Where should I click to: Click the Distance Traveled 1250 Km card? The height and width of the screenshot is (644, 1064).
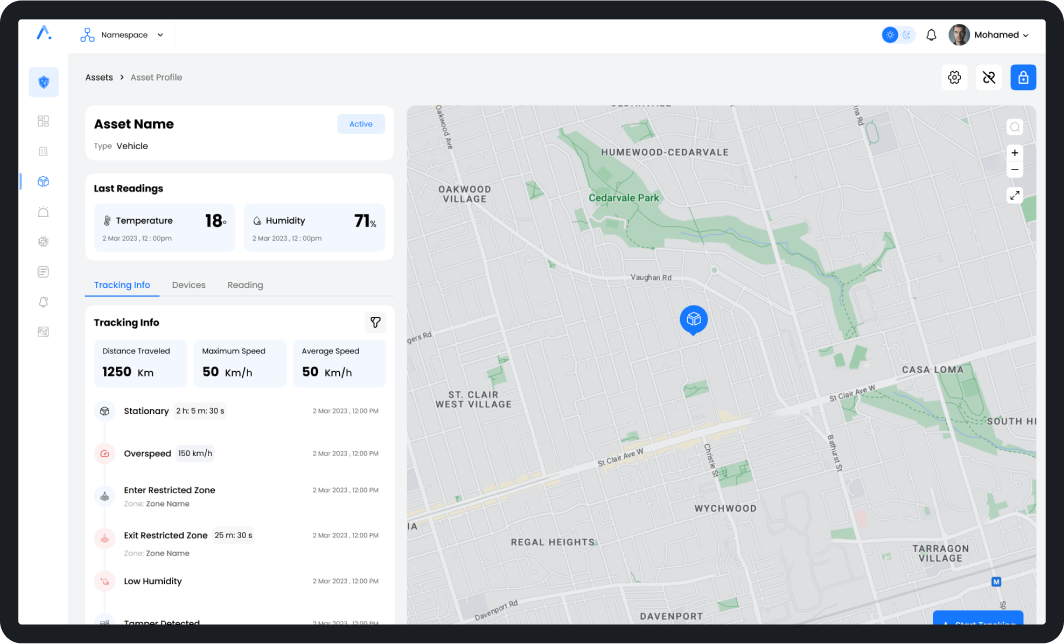pos(140,364)
